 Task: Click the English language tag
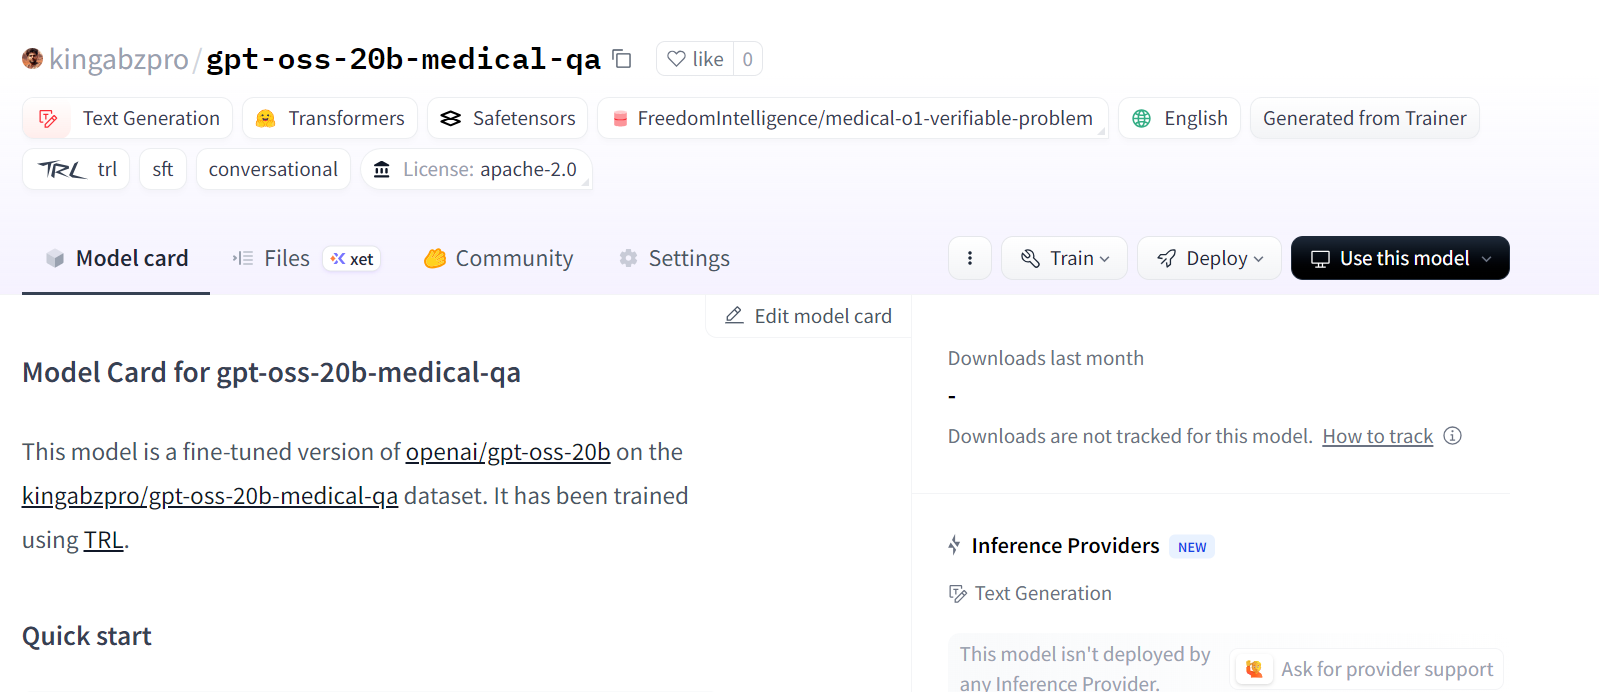pyautogui.click(x=1179, y=119)
